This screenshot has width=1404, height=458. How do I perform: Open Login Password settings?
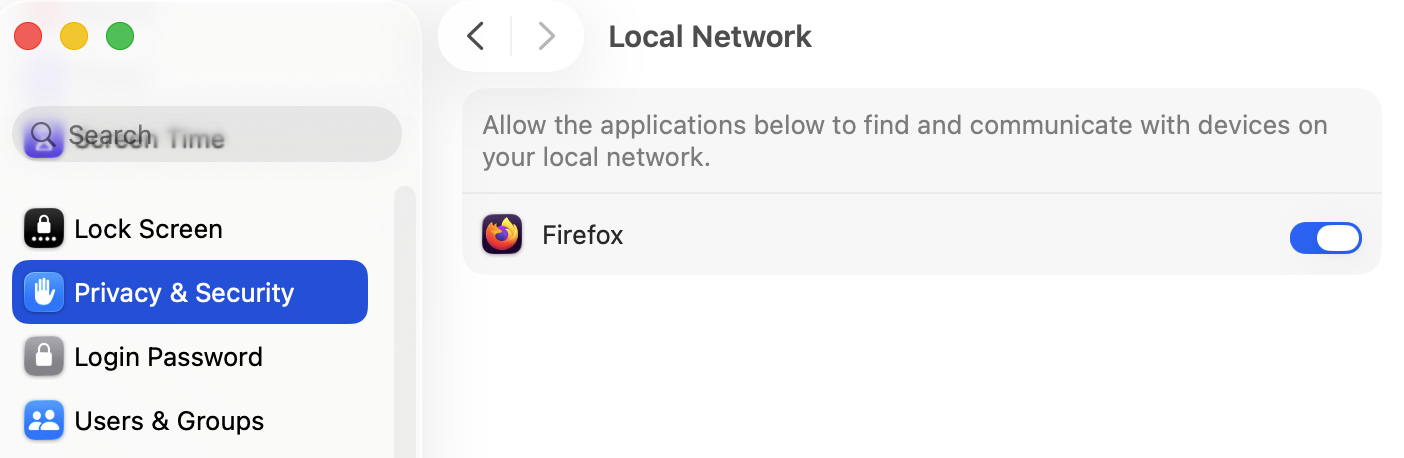[168, 357]
